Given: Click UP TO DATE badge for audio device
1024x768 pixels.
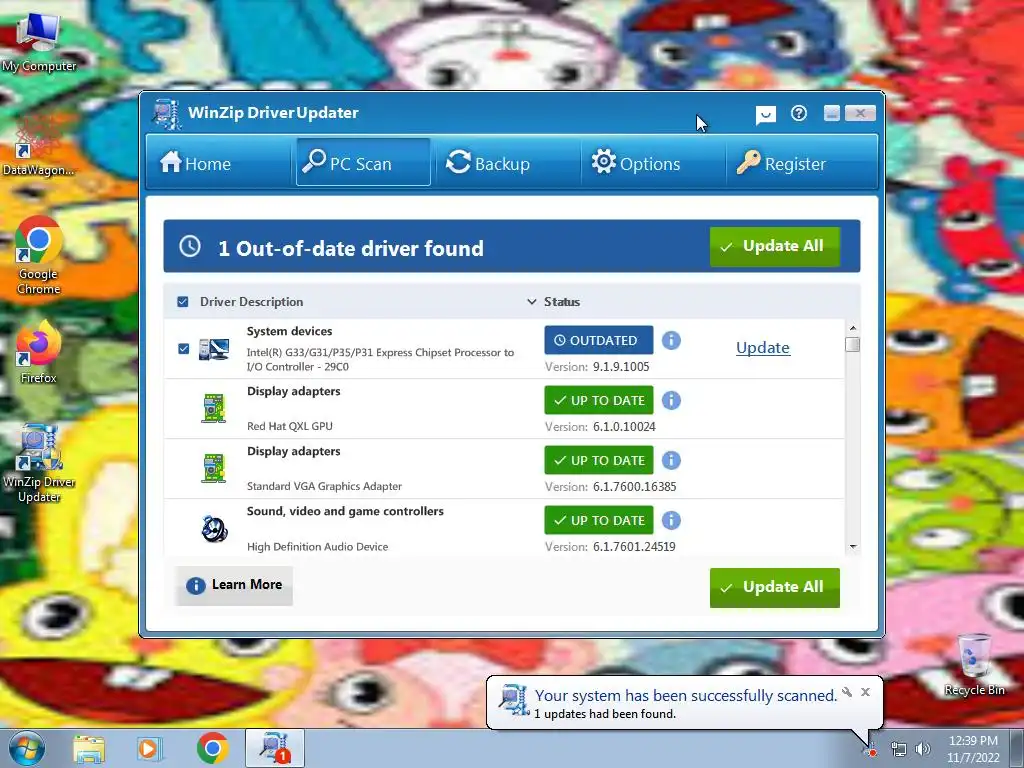Looking at the screenshot, I should coord(599,520).
